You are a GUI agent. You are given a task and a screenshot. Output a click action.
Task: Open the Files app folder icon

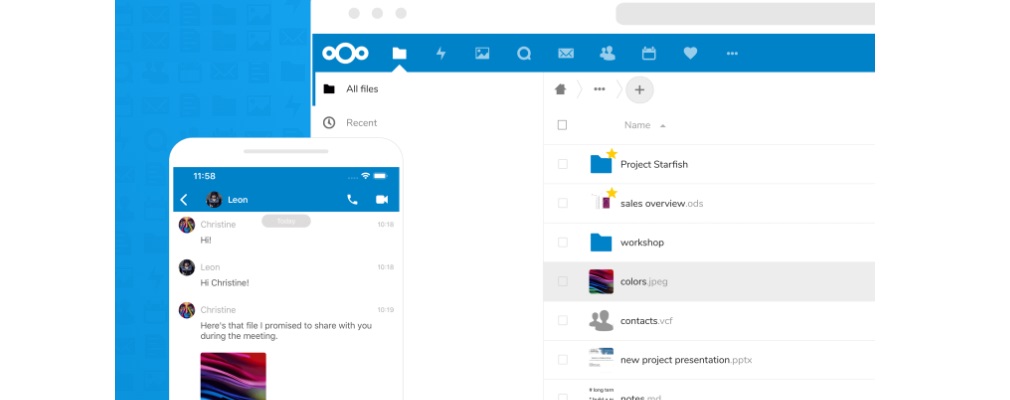399,53
